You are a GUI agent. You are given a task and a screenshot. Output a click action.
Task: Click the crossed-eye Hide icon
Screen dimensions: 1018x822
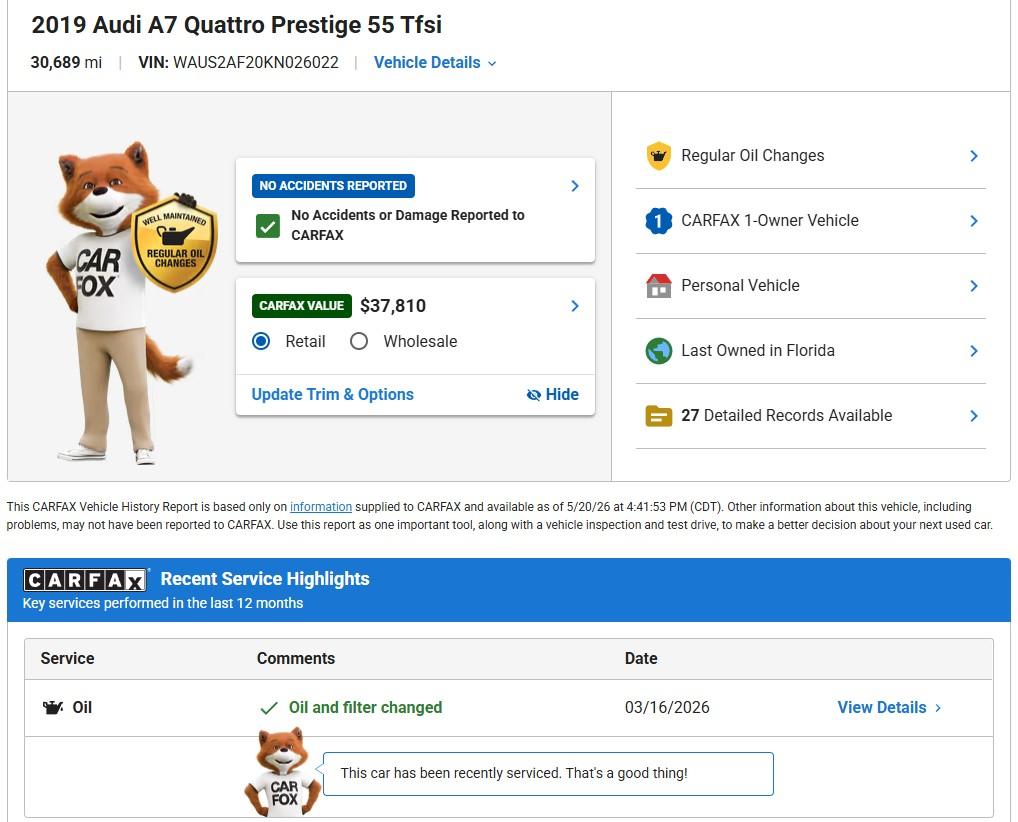[534, 395]
